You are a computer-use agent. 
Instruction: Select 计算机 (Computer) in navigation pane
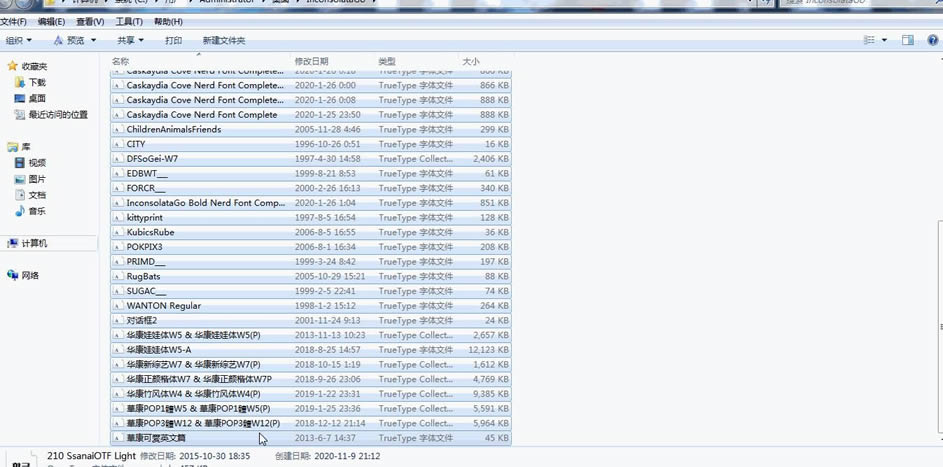[34, 243]
